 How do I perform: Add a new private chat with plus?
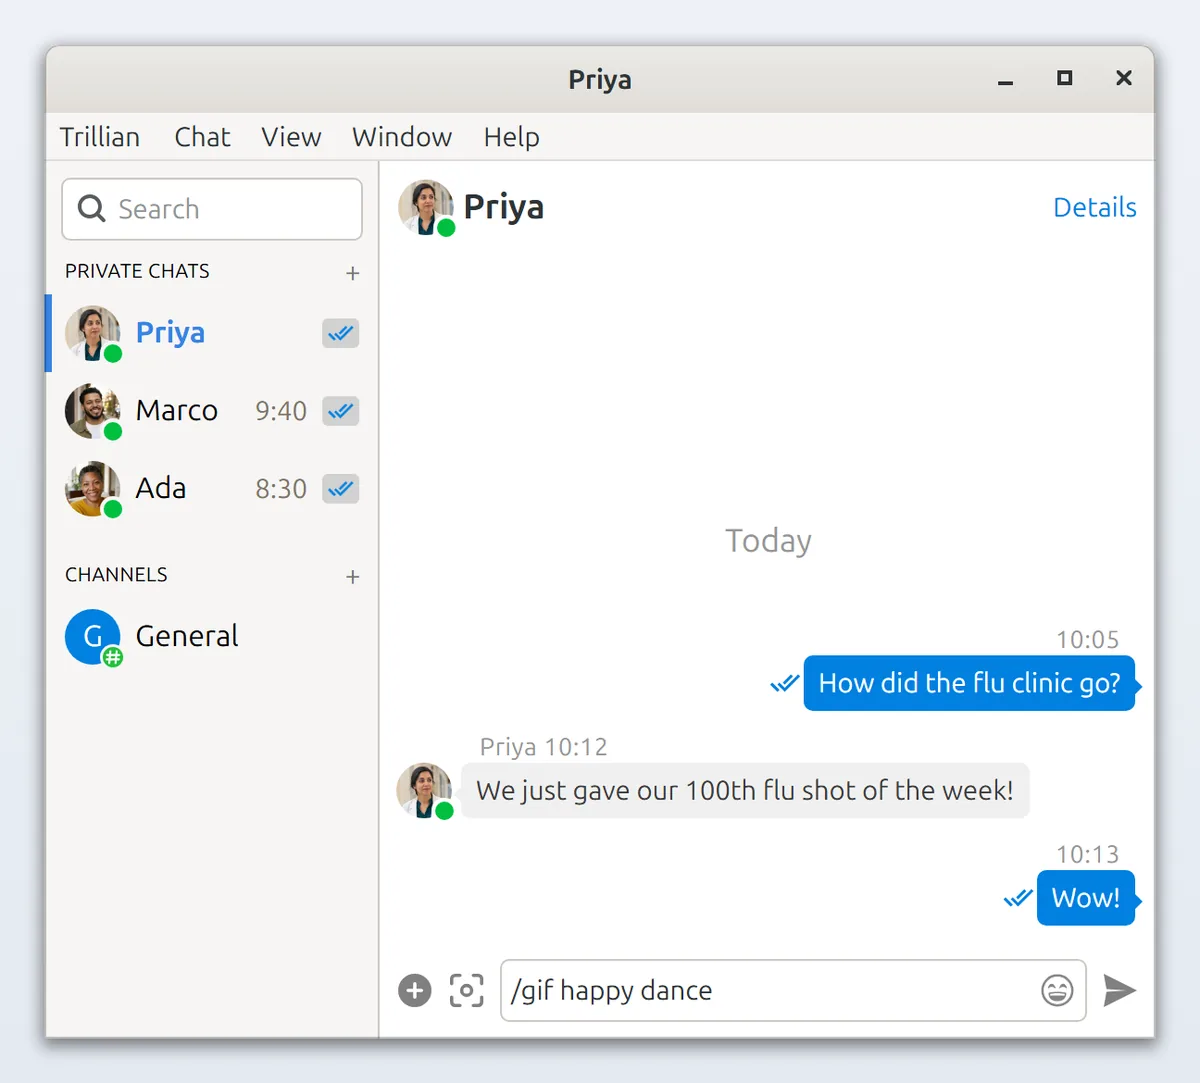[352, 273]
